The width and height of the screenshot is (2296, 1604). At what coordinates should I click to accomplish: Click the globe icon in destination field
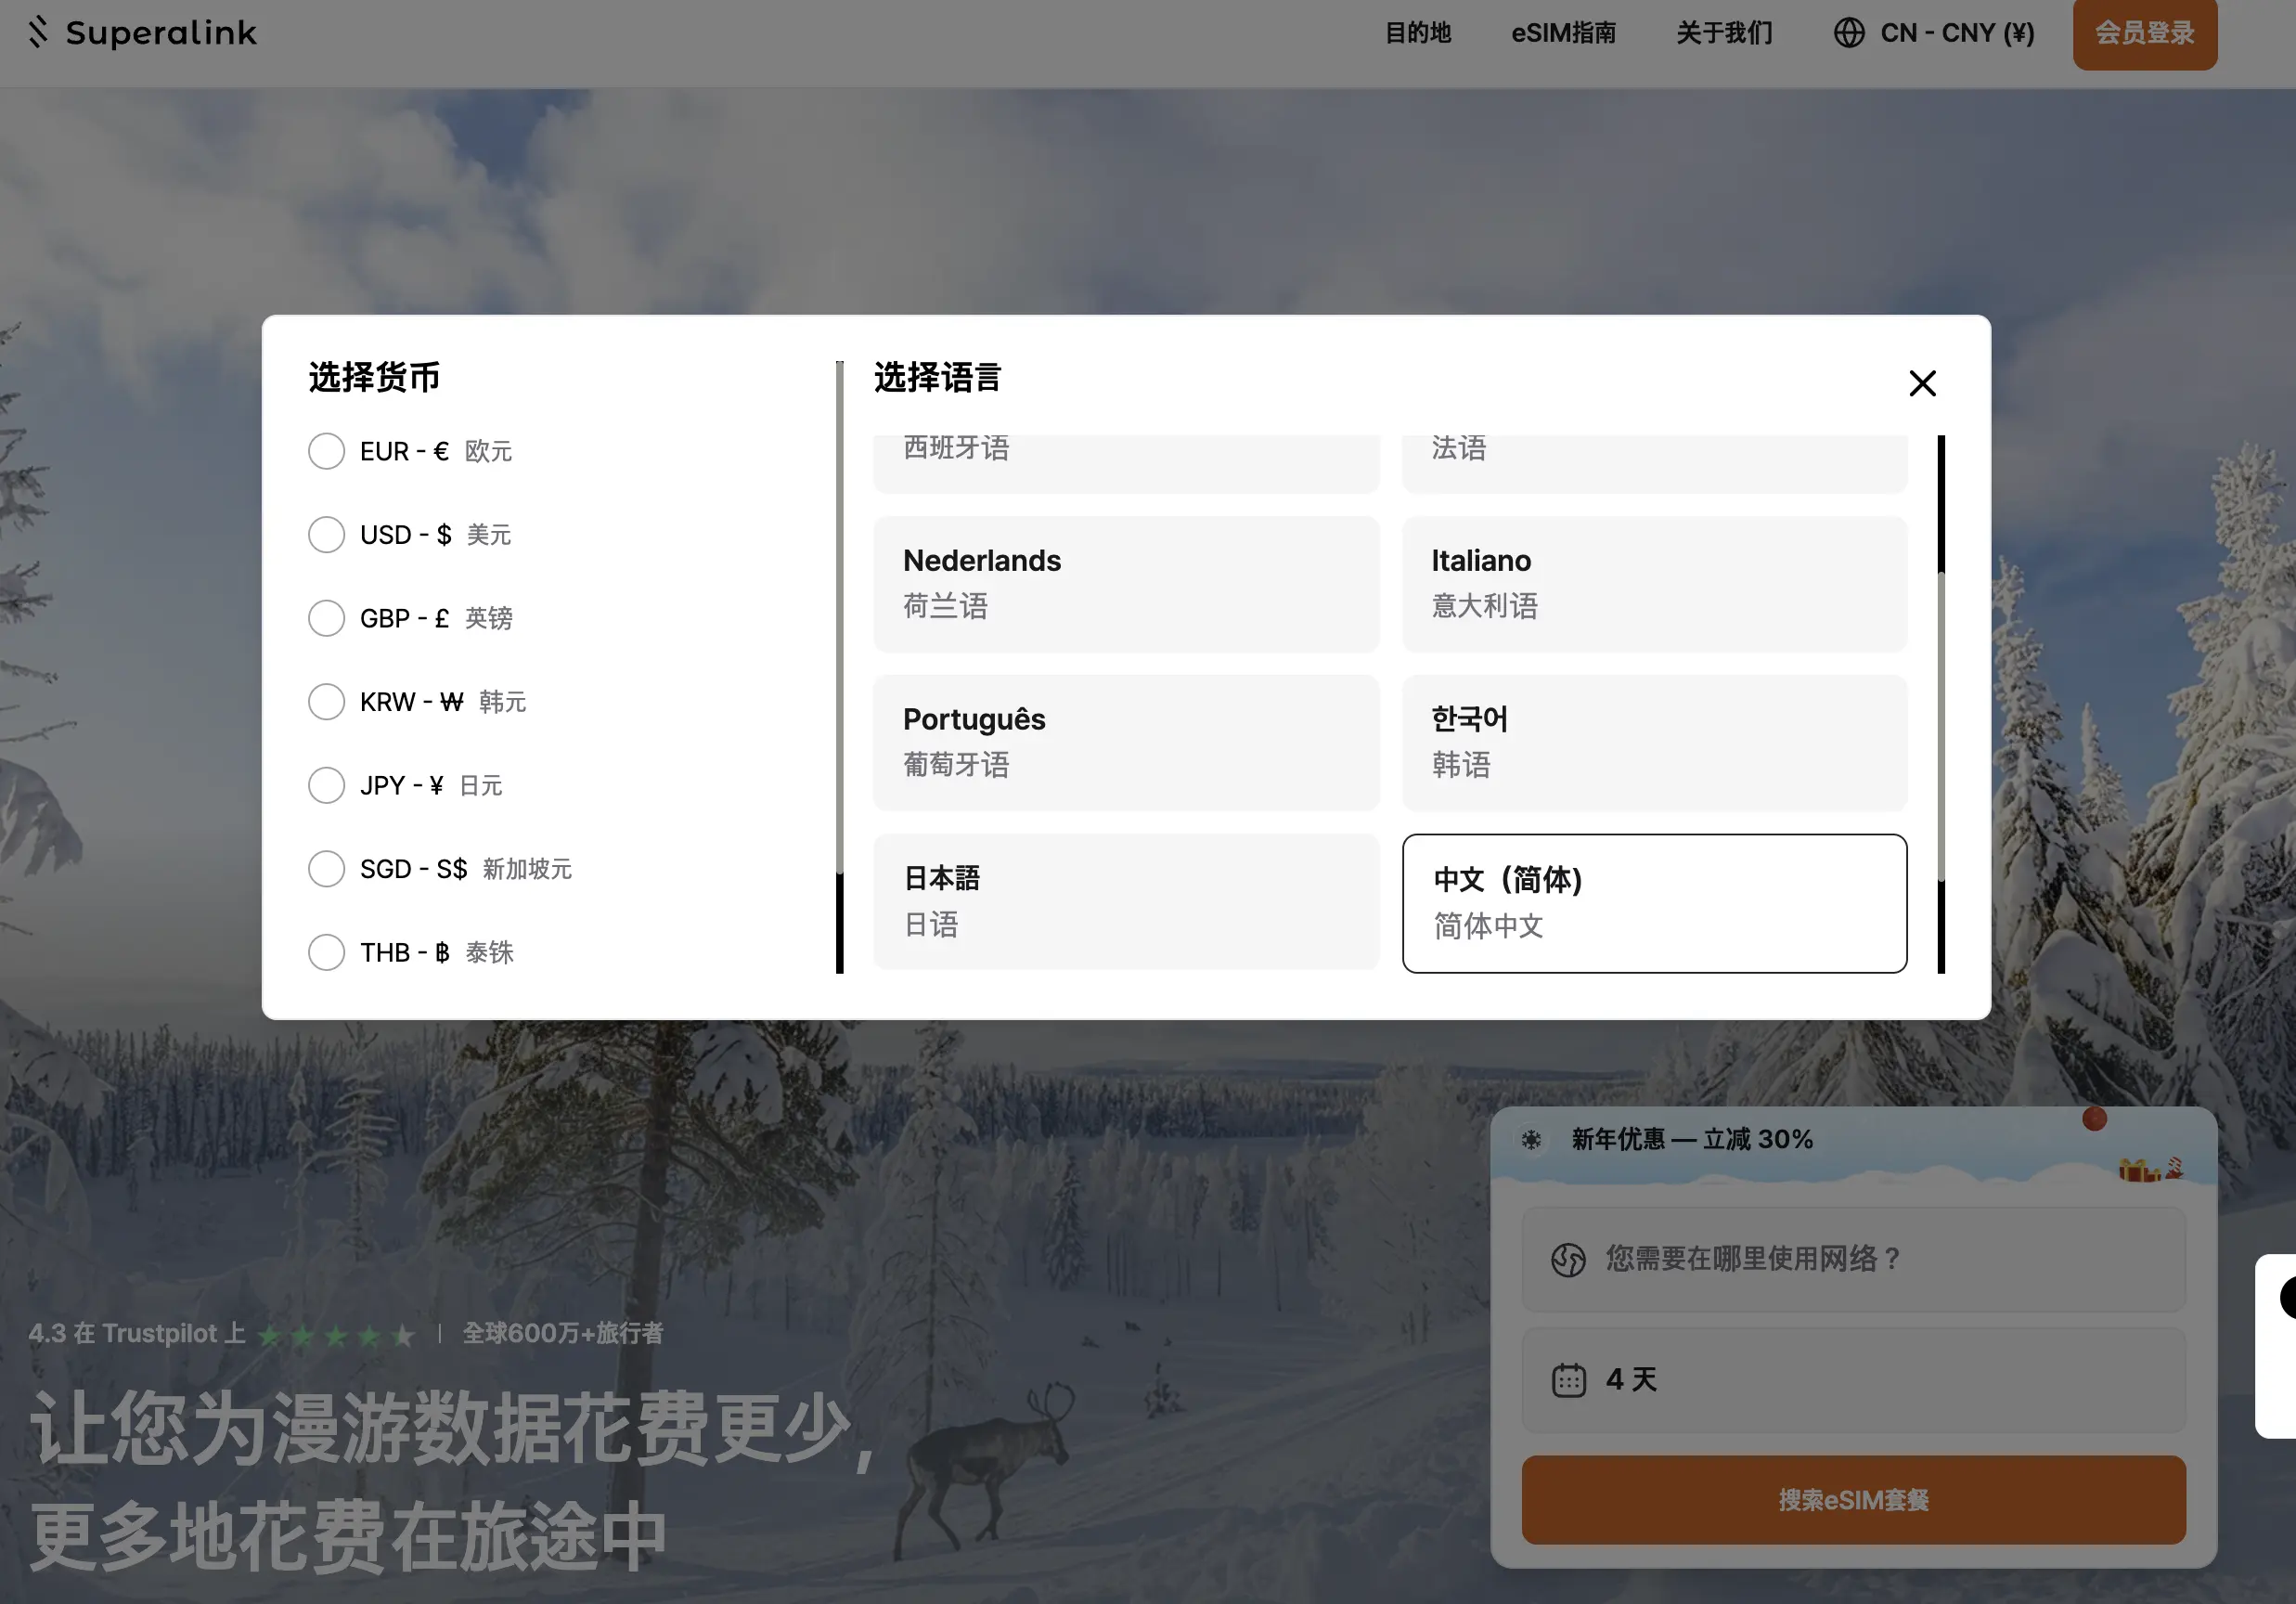(x=1568, y=1259)
